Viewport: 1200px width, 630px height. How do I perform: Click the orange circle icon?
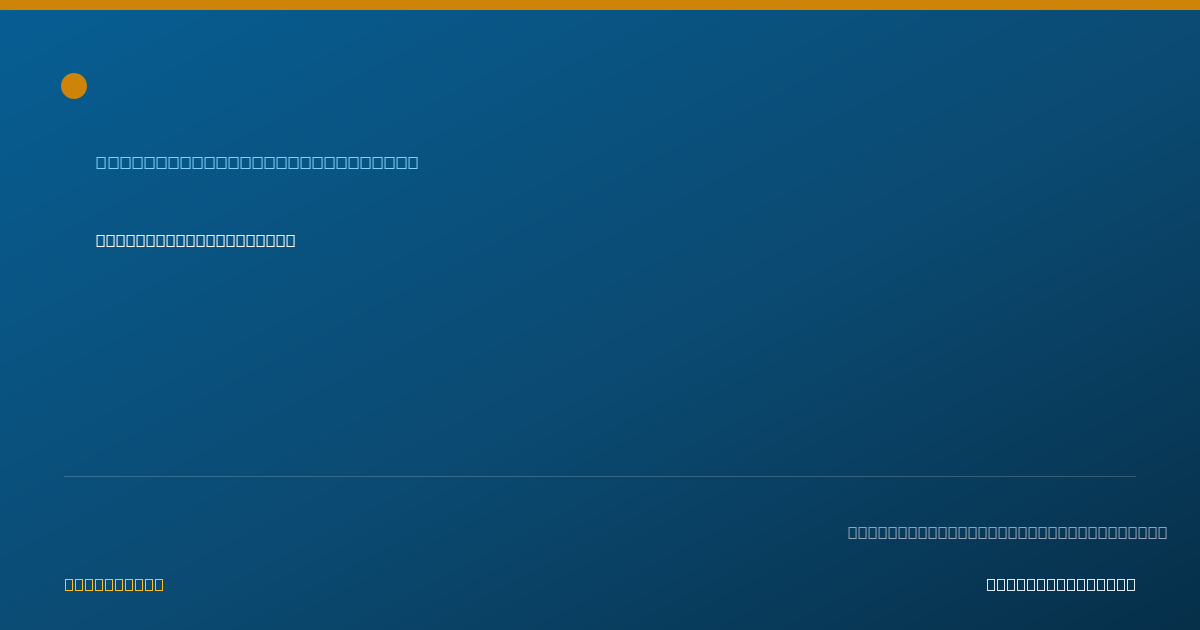tap(74, 86)
